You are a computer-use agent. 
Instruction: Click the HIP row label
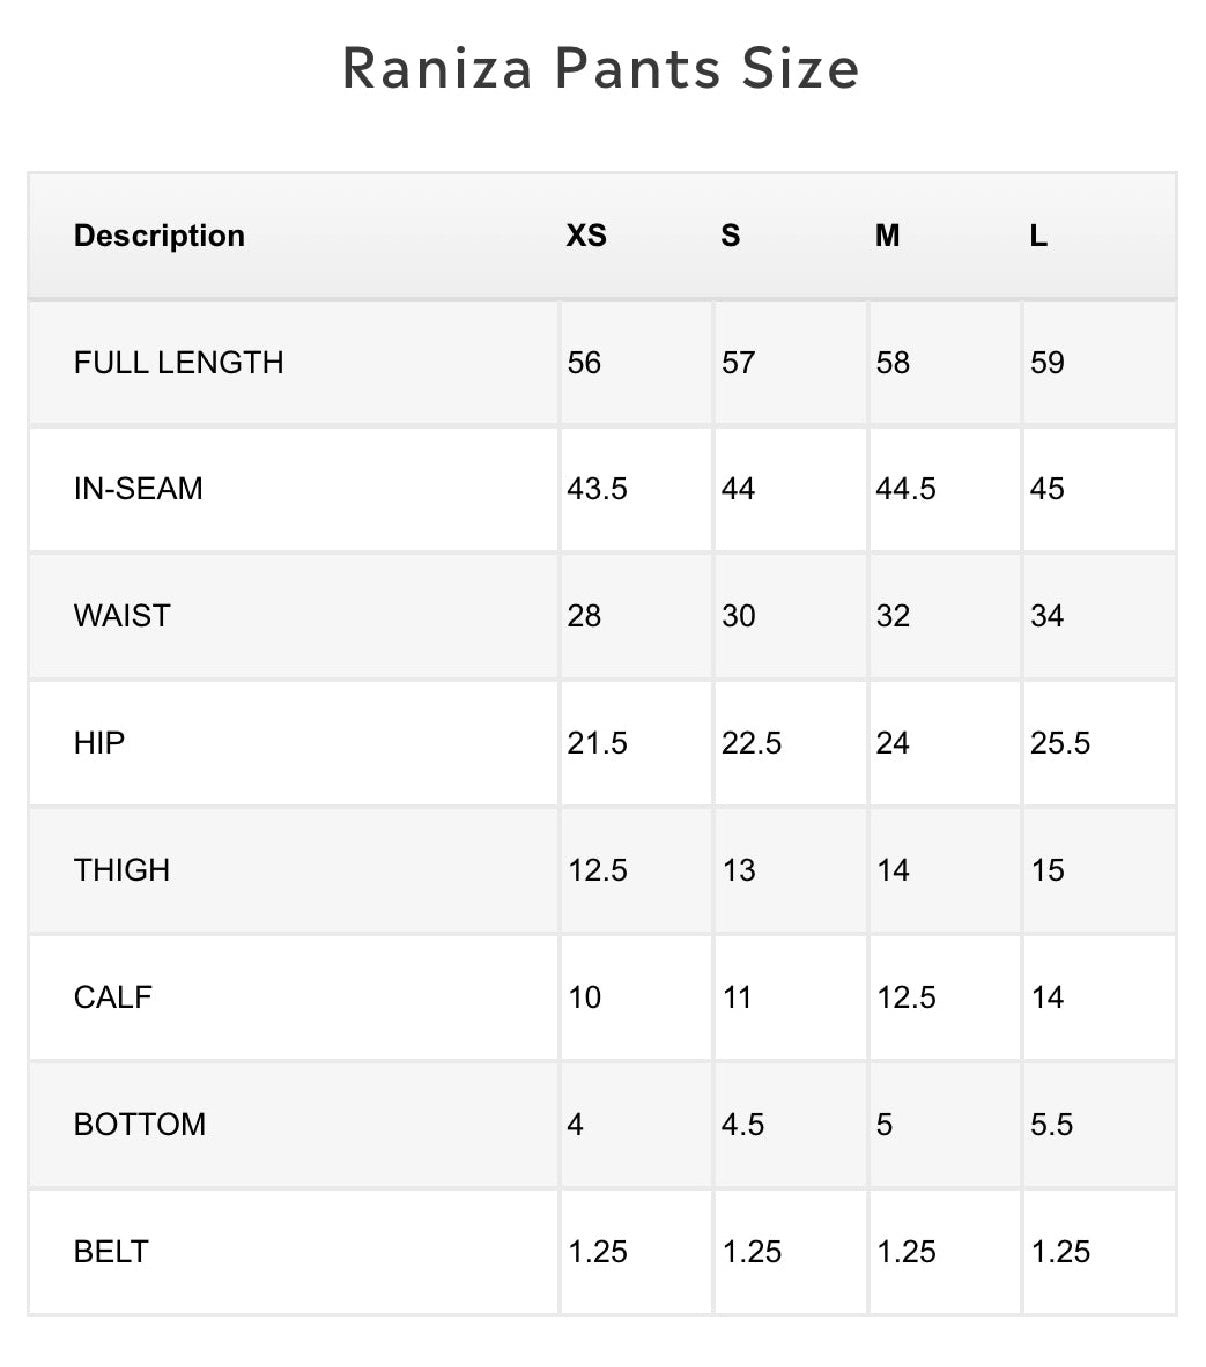tap(99, 743)
